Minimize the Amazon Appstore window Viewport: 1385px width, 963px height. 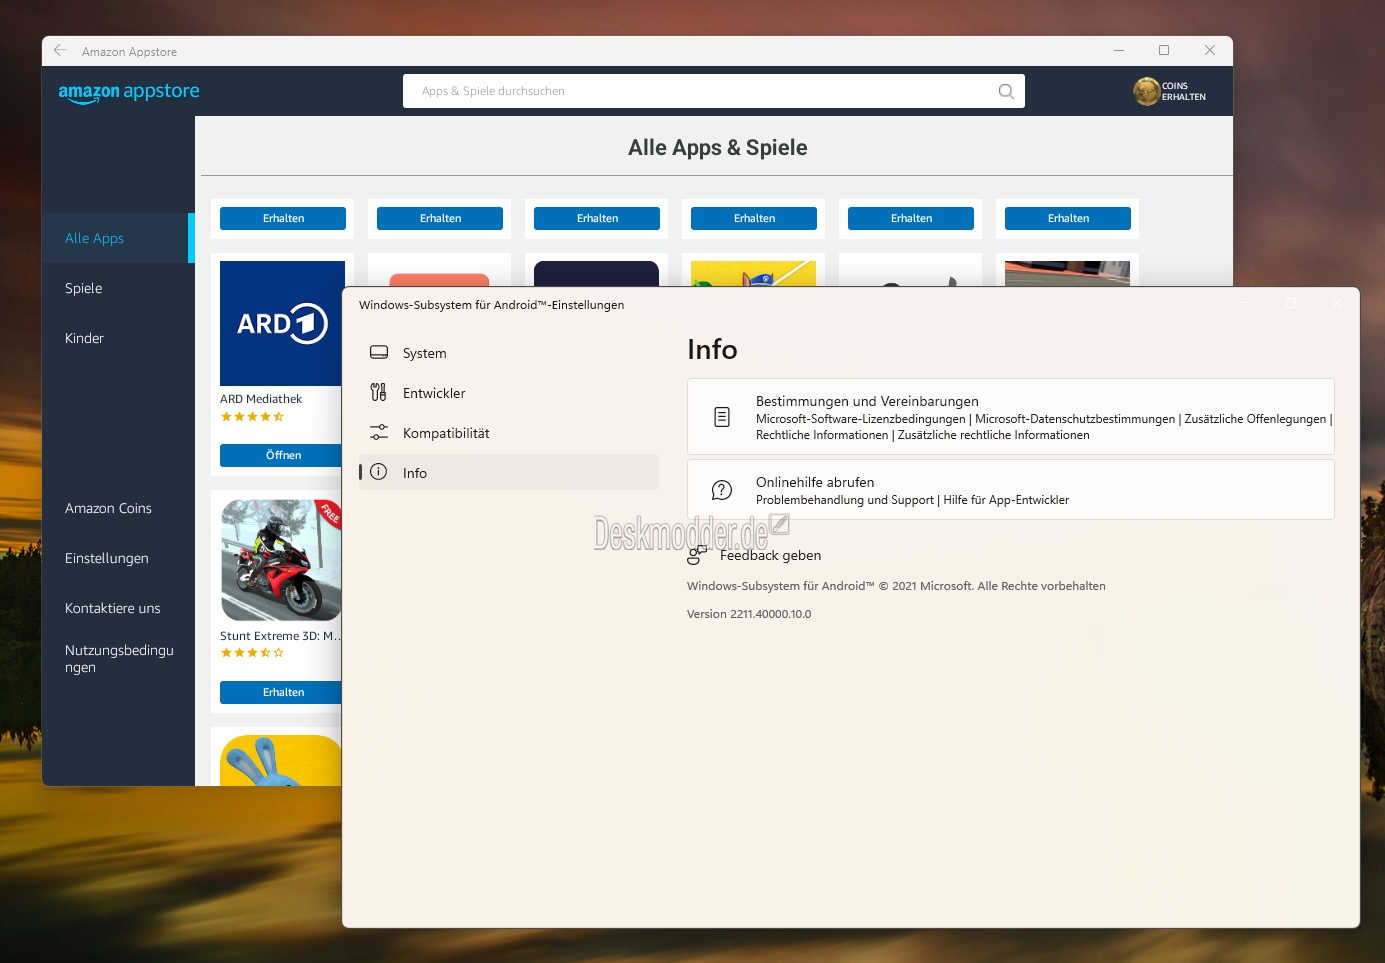click(x=1119, y=50)
